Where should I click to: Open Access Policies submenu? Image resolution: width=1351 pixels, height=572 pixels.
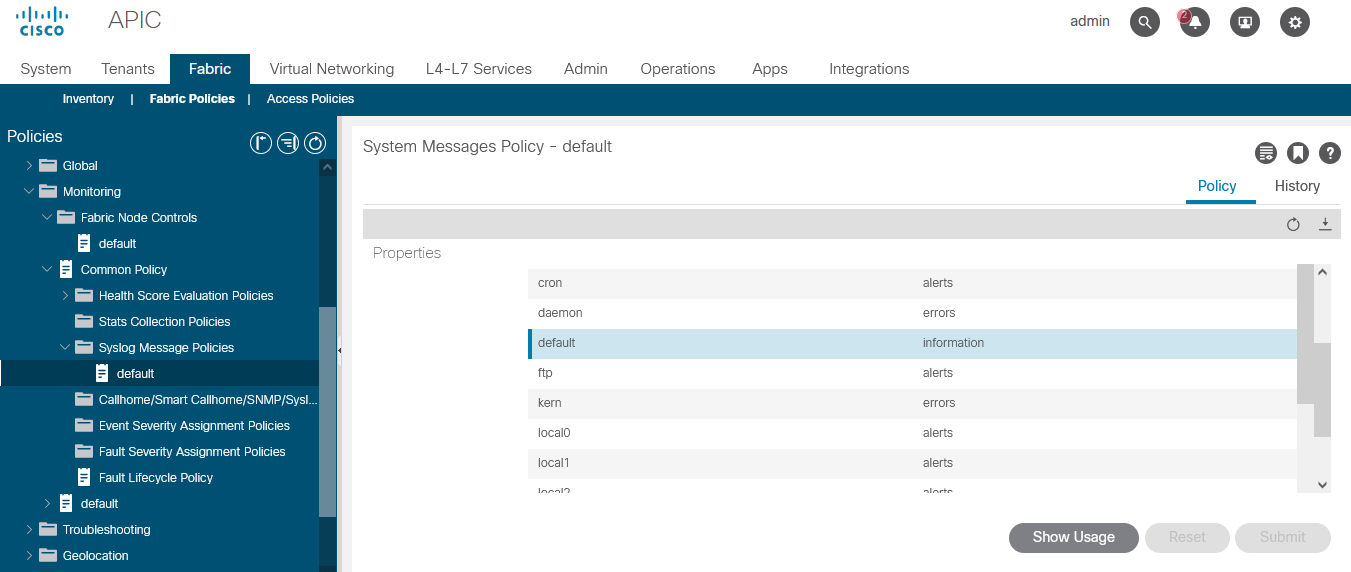point(310,99)
